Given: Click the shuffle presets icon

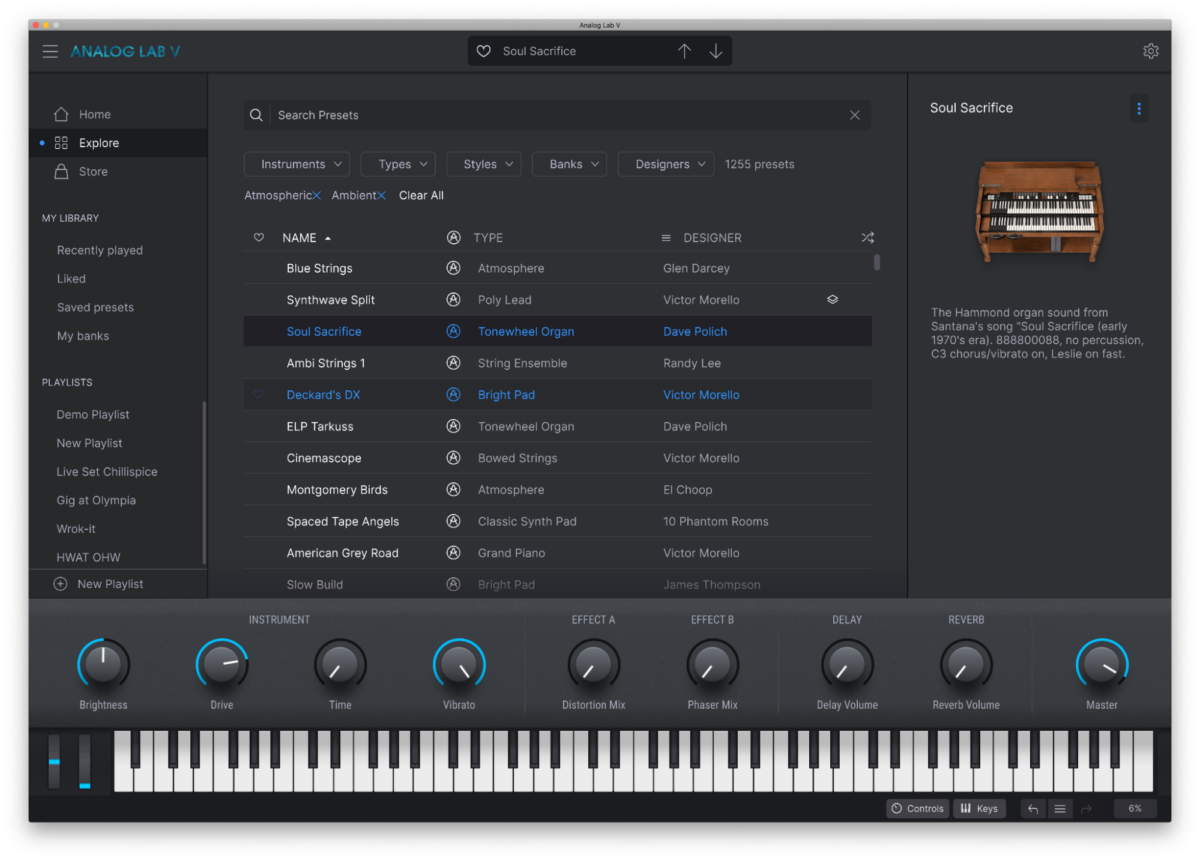Looking at the screenshot, I should pyautogui.click(x=867, y=237).
